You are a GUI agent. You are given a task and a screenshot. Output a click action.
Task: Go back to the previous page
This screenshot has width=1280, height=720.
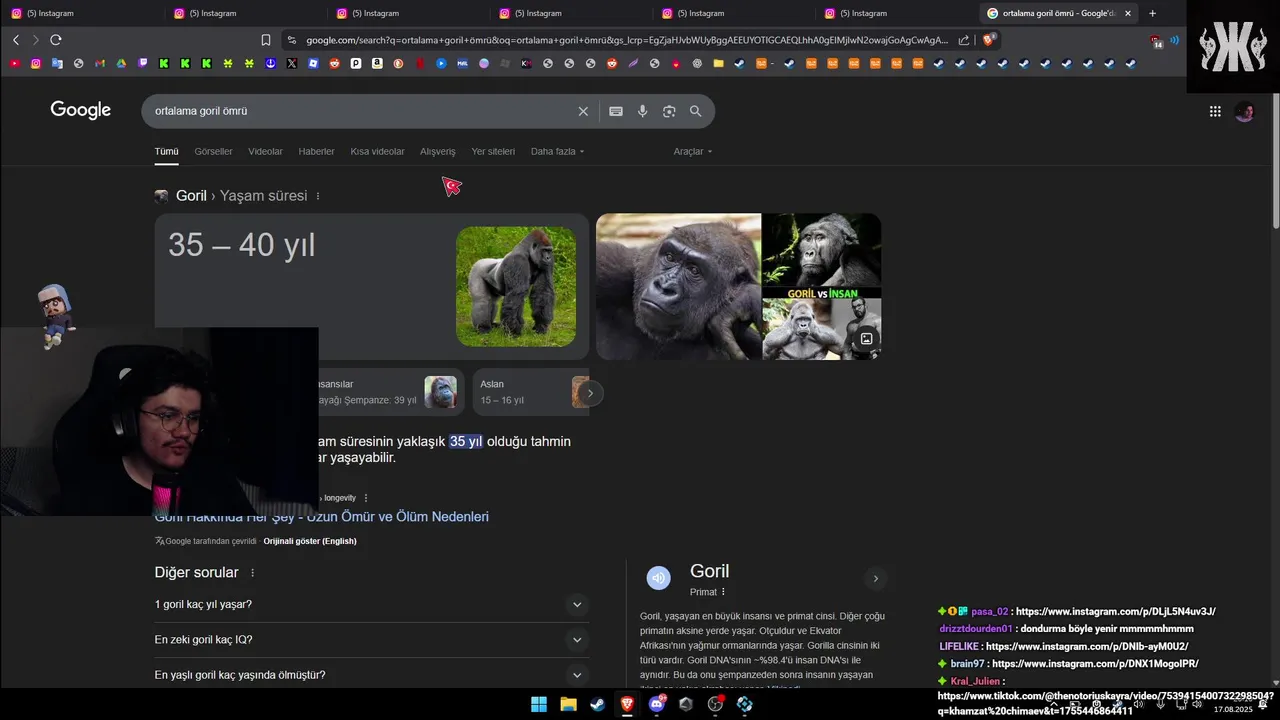click(16, 40)
